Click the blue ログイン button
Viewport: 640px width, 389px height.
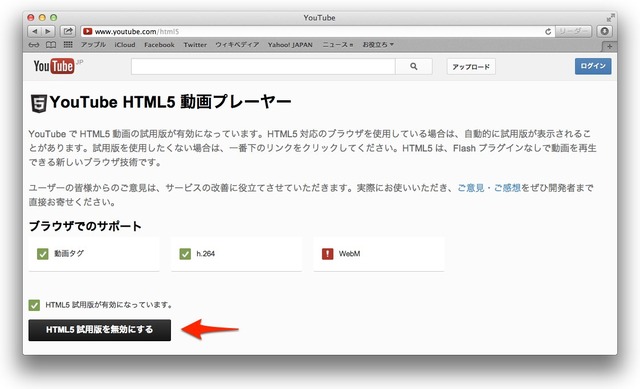pos(593,66)
